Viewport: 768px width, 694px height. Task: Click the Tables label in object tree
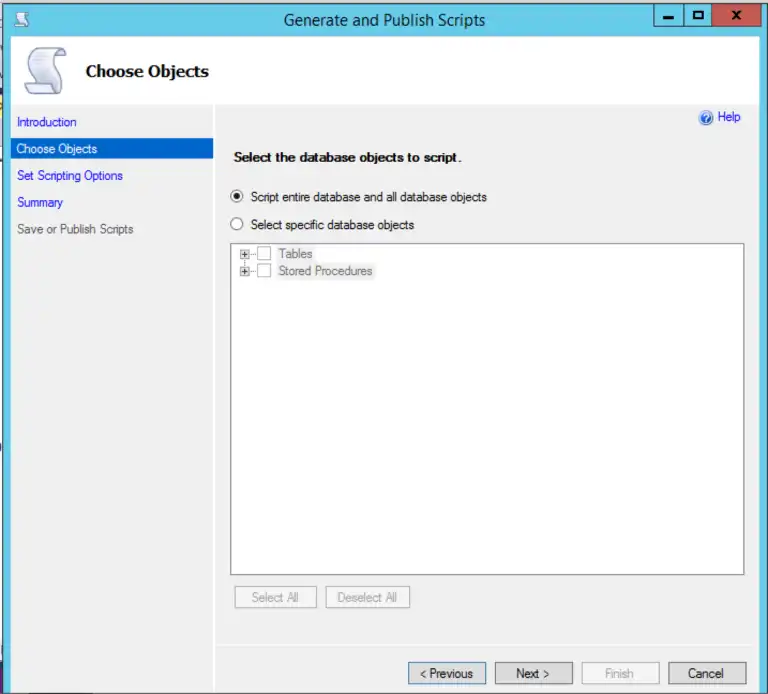click(295, 254)
